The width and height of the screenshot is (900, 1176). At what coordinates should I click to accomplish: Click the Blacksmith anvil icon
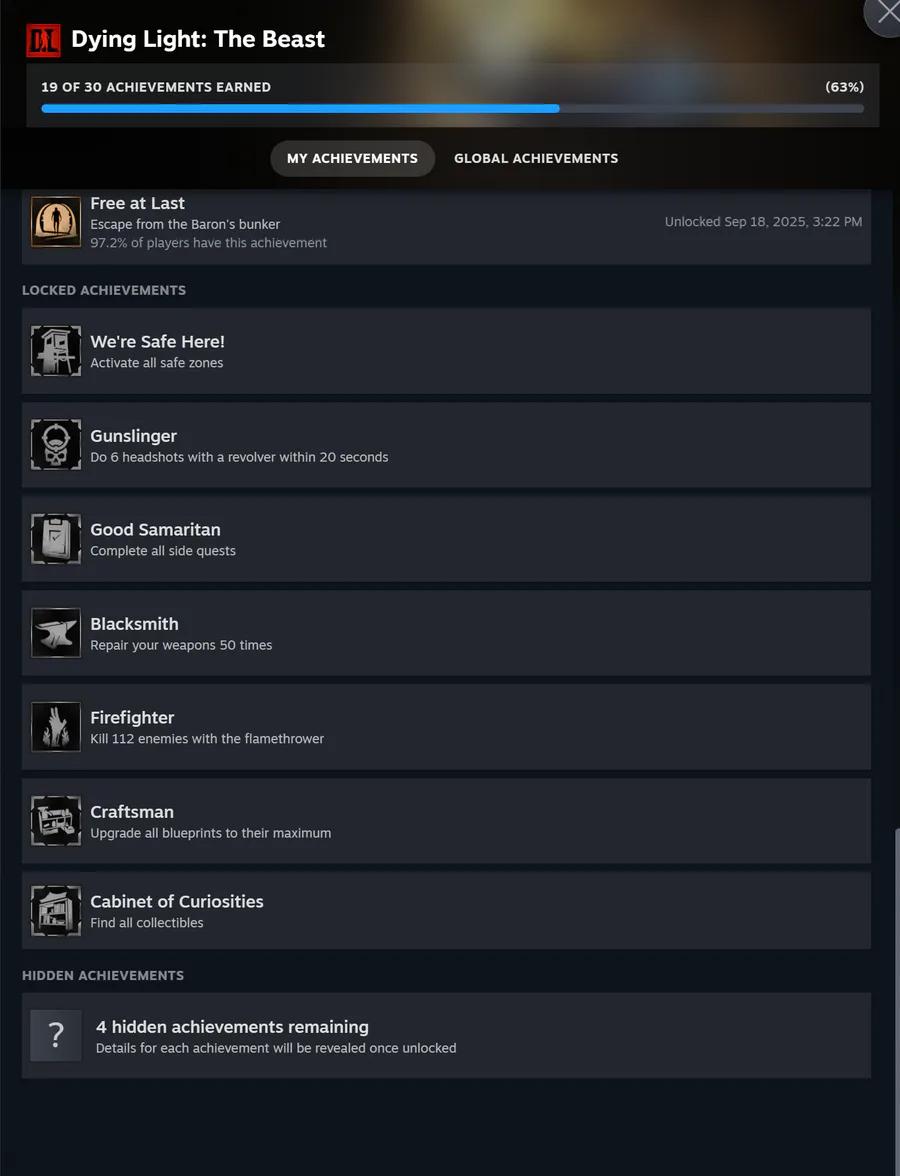[x=56, y=633]
